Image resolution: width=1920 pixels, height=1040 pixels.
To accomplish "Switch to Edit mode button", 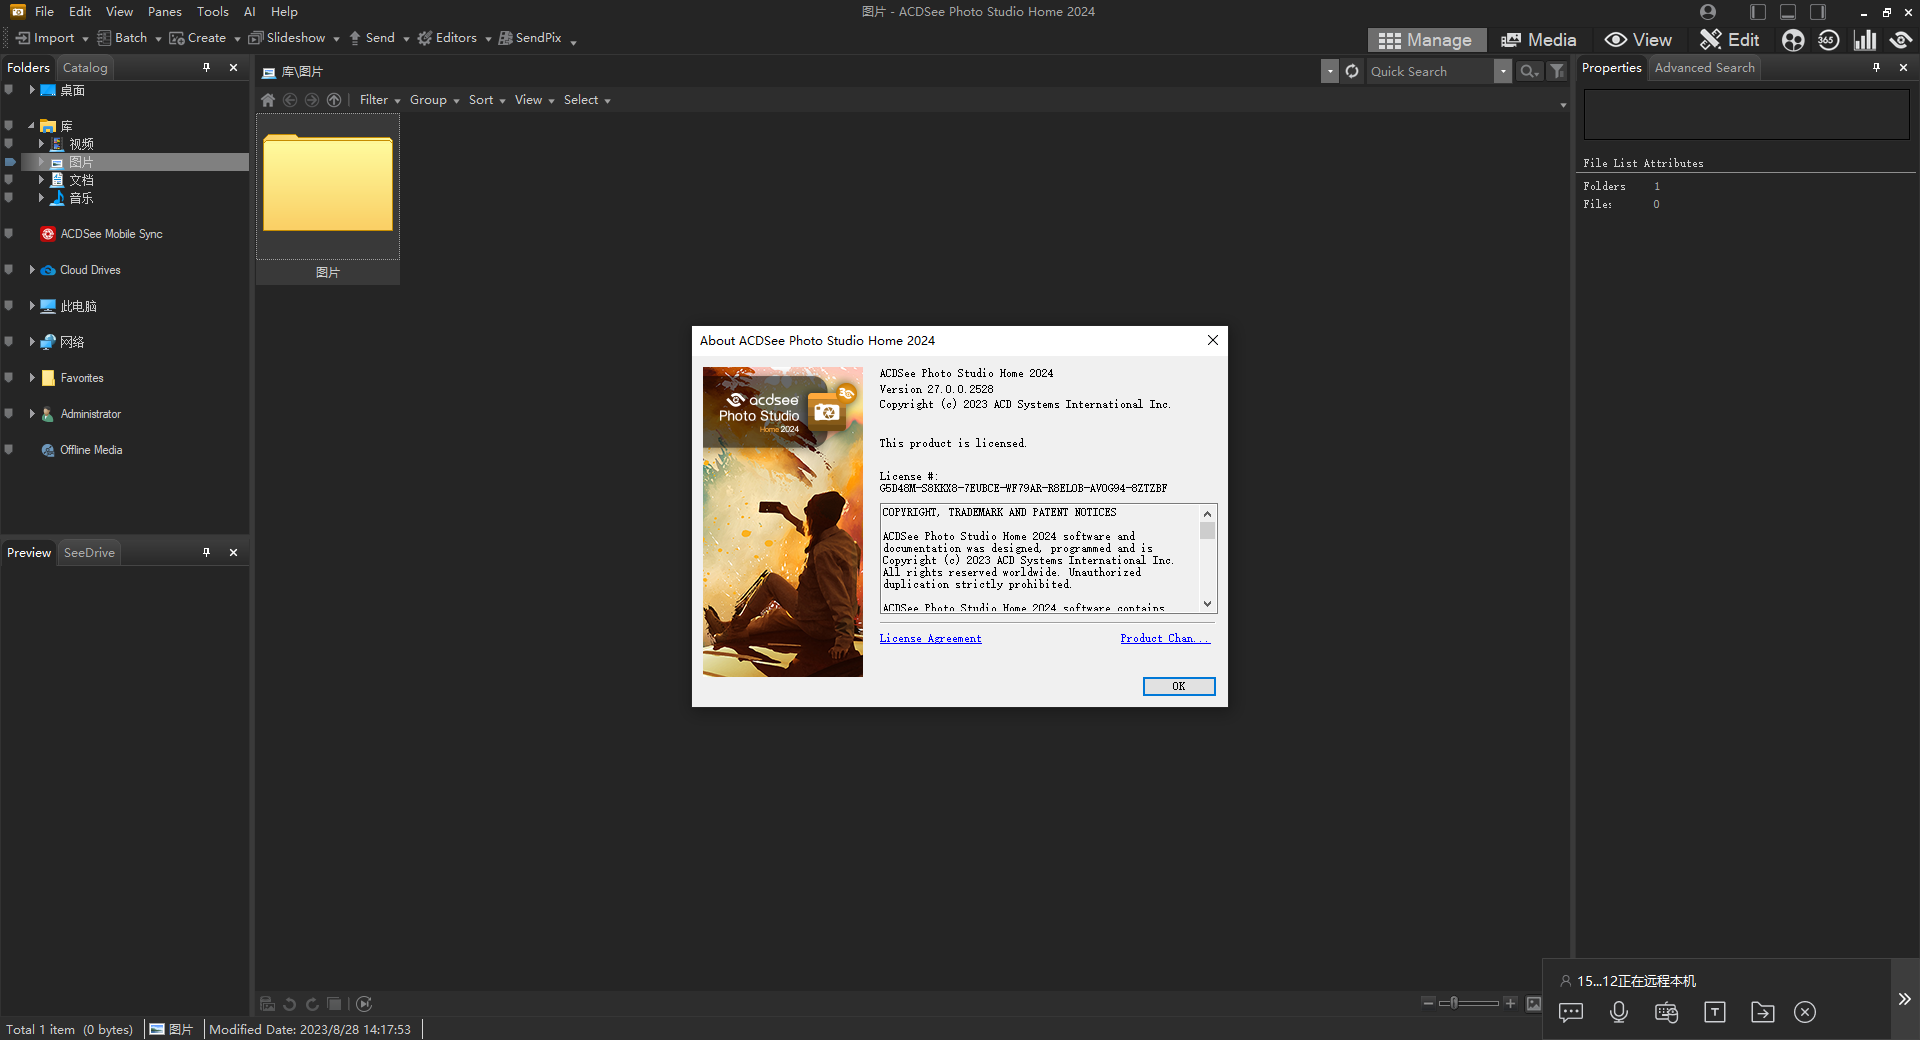I will tap(1730, 40).
